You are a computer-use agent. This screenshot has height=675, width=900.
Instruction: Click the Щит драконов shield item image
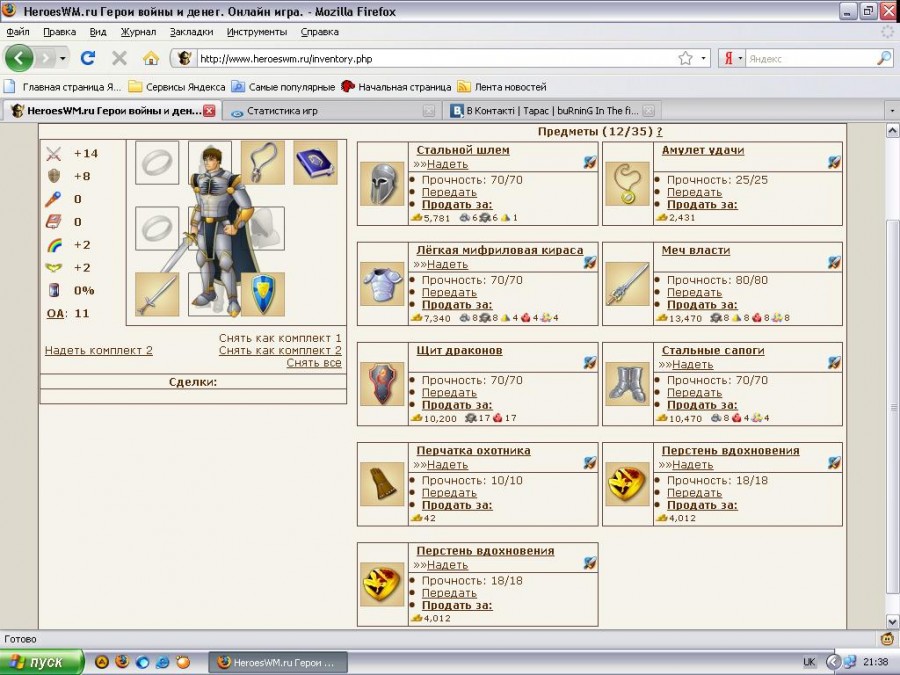(x=382, y=384)
